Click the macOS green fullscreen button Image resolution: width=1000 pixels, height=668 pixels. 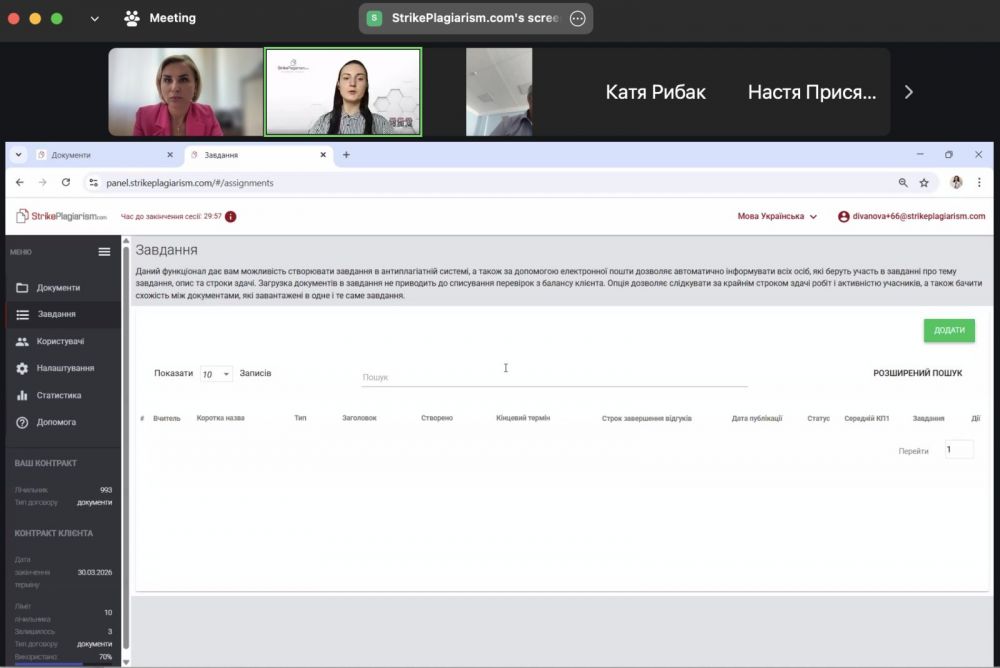tap(57, 19)
